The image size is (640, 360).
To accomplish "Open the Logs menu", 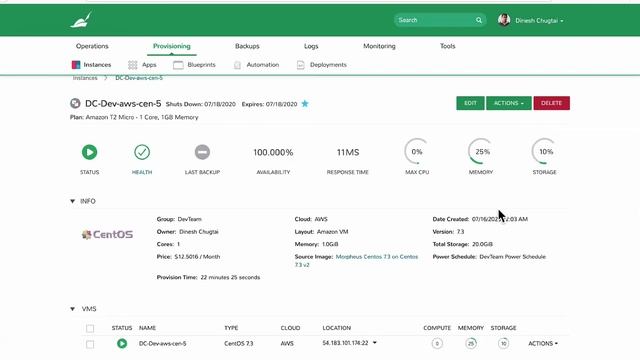I will coord(311,46).
